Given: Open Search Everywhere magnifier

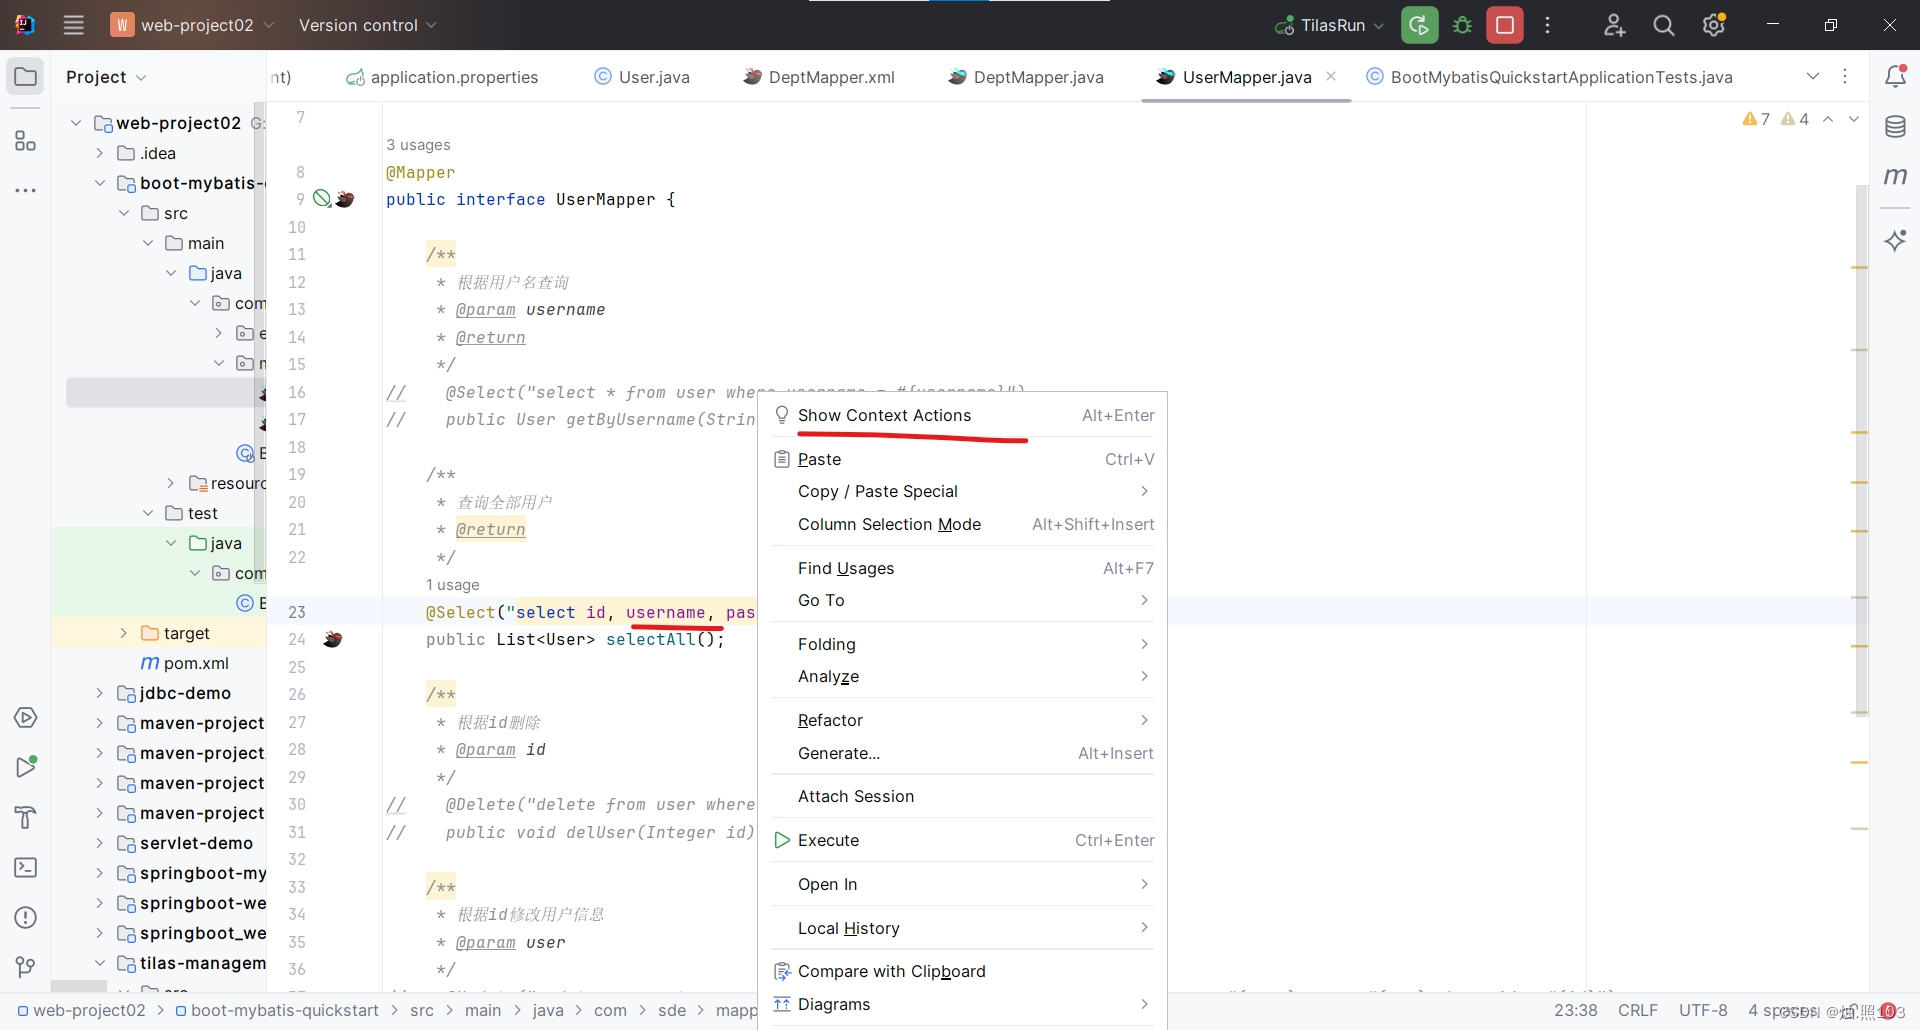Looking at the screenshot, I should (x=1664, y=25).
